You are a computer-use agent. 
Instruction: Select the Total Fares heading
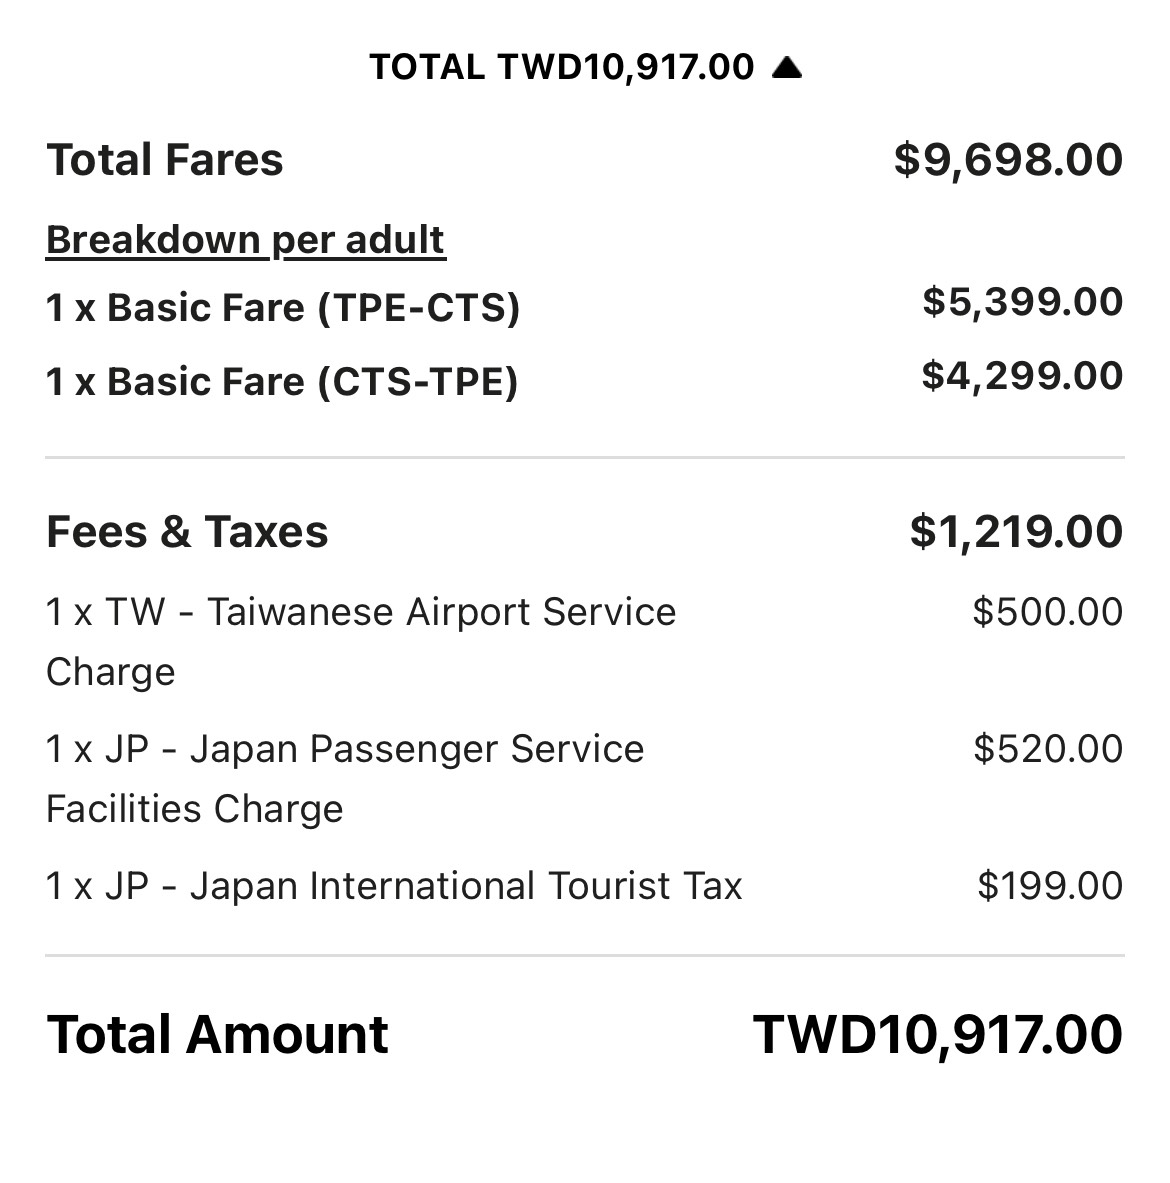(164, 160)
